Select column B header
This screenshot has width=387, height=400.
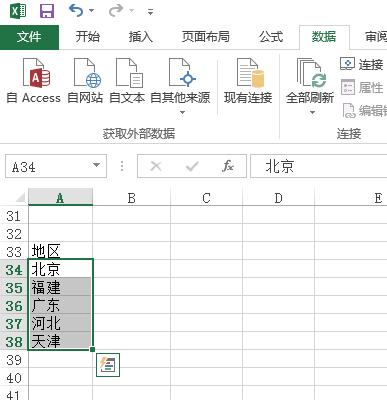coord(132,198)
